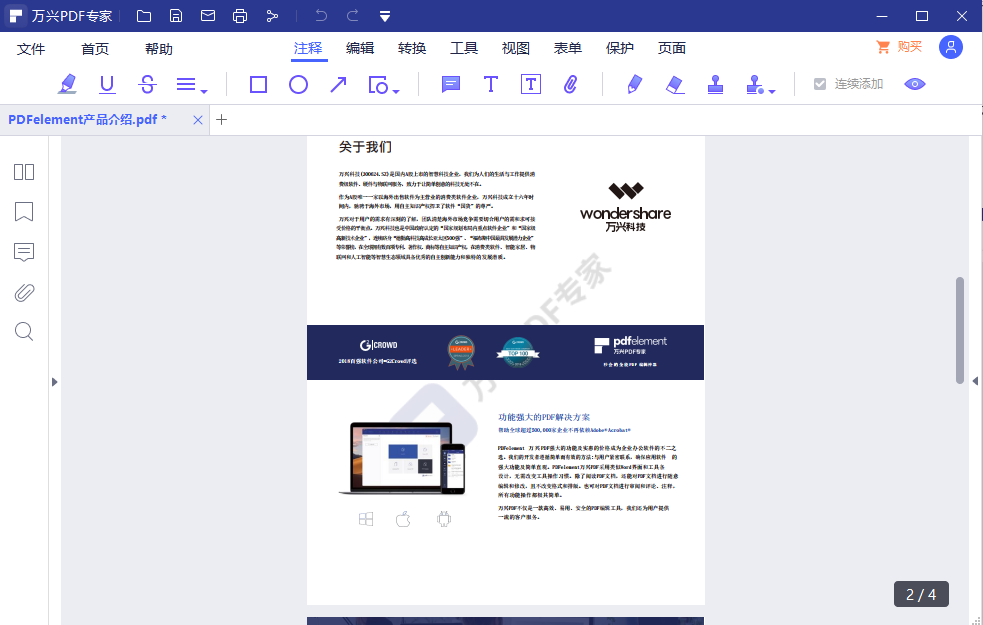Screen dimensions: 983x625
Task: Click the 购买 purchase button
Action: (x=899, y=47)
